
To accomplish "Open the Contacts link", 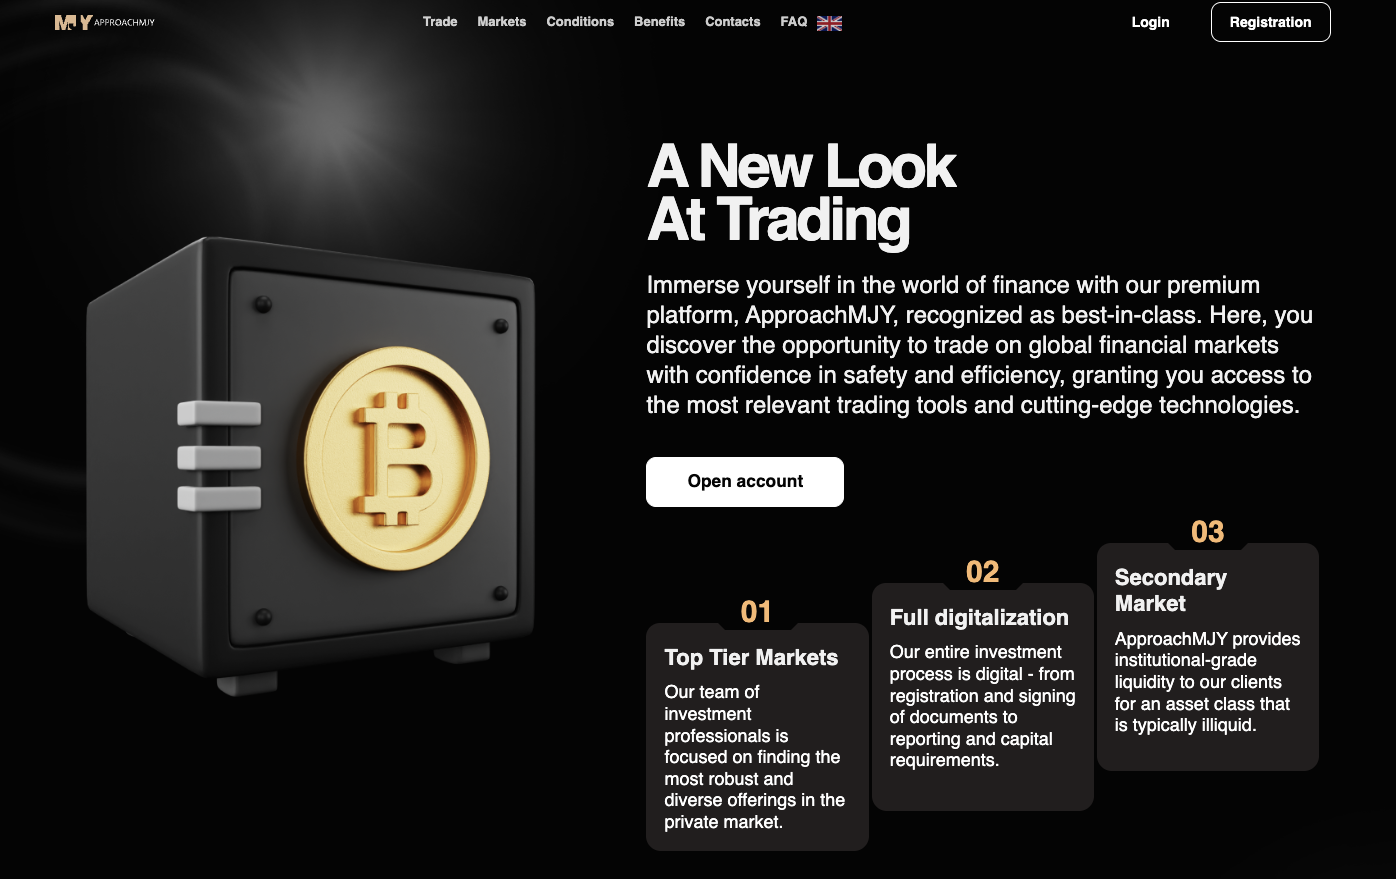I will [x=733, y=22].
